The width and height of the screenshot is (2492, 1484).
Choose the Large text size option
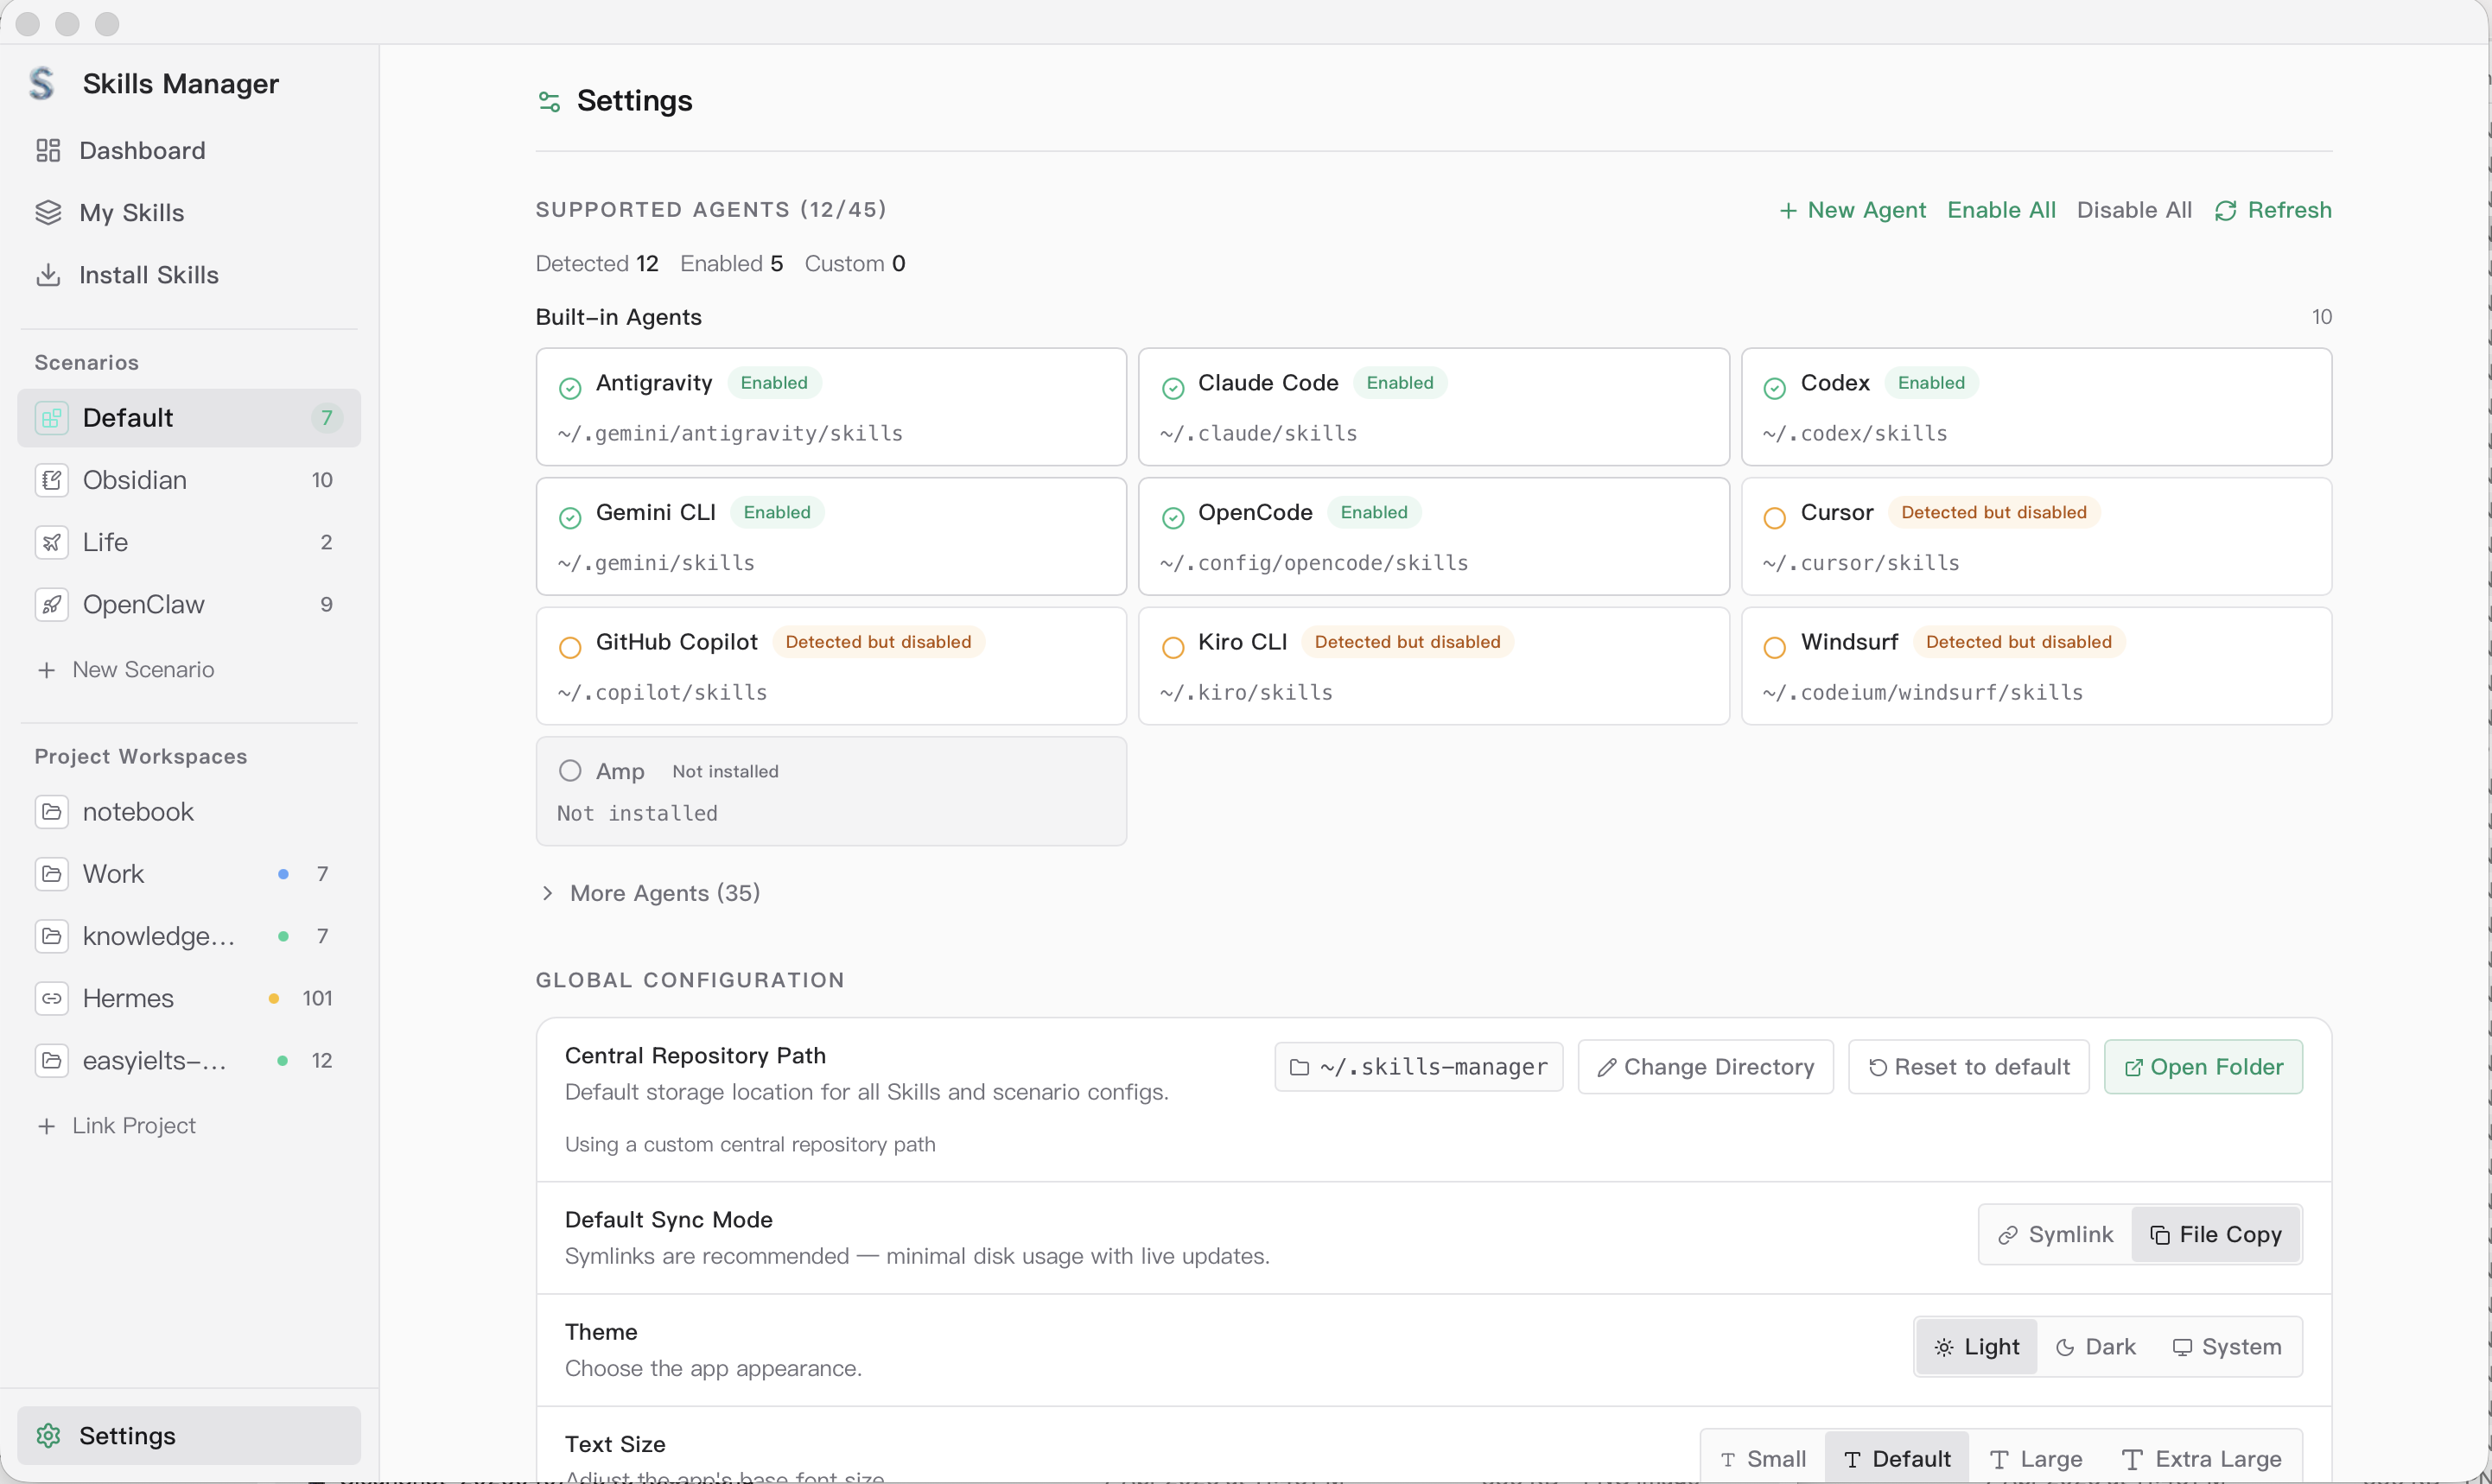point(2036,1458)
